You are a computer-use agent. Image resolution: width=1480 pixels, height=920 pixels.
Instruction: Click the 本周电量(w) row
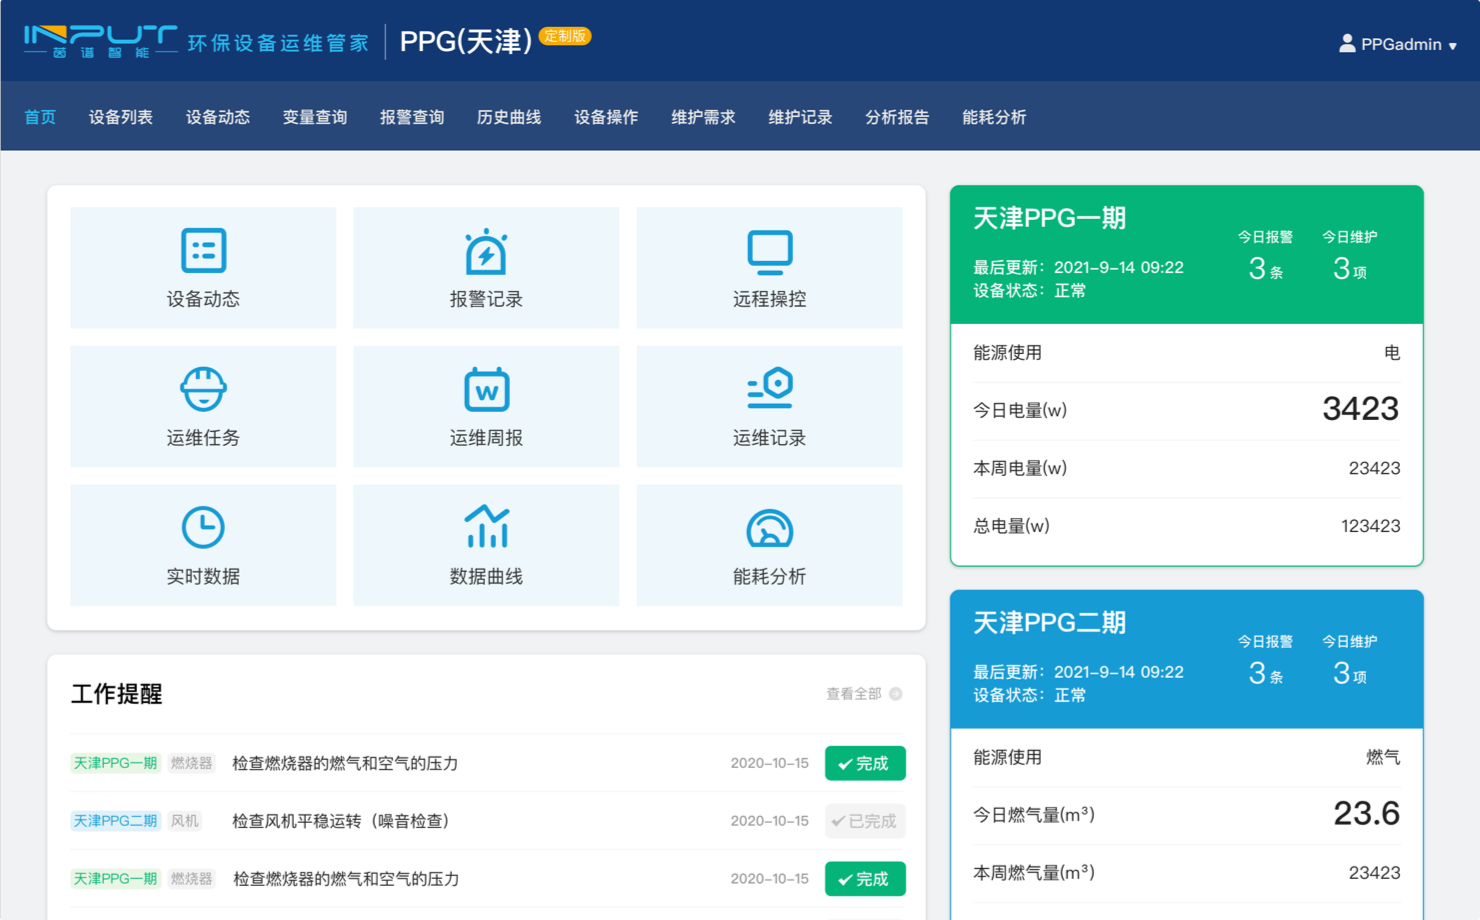click(1186, 468)
